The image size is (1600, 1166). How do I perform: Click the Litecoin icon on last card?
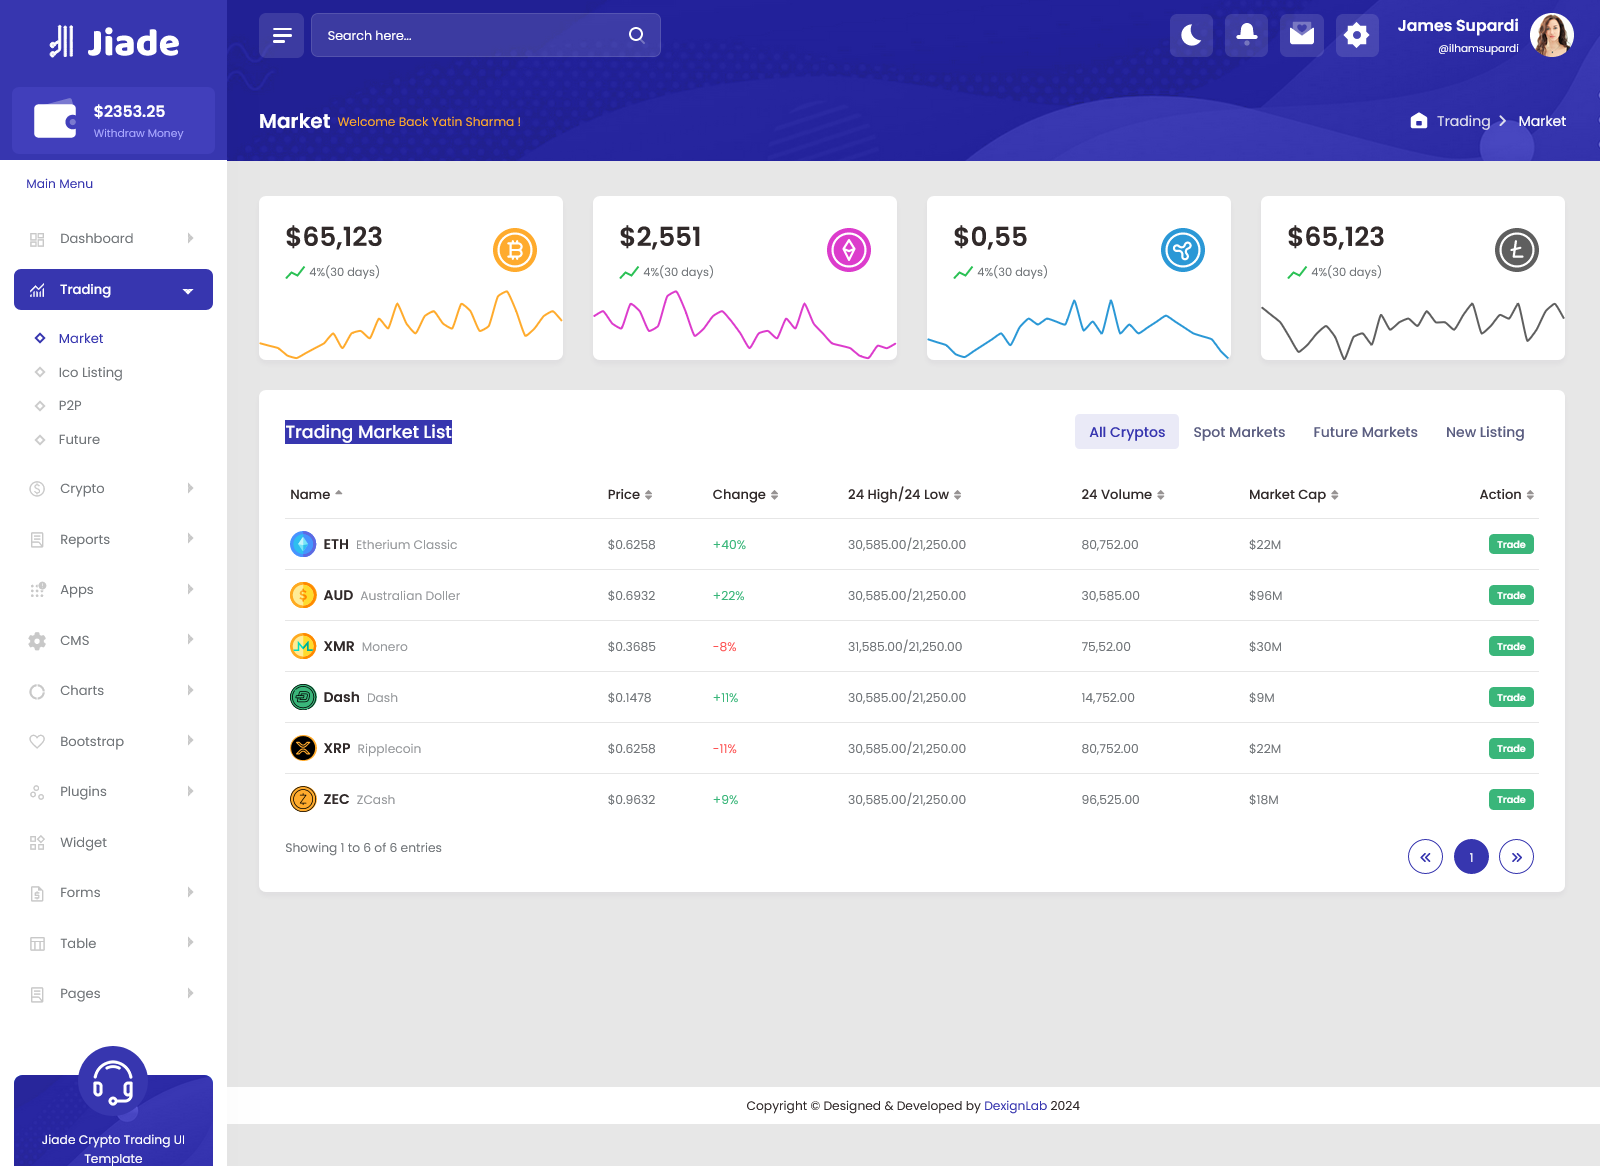[x=1516, y=250]
